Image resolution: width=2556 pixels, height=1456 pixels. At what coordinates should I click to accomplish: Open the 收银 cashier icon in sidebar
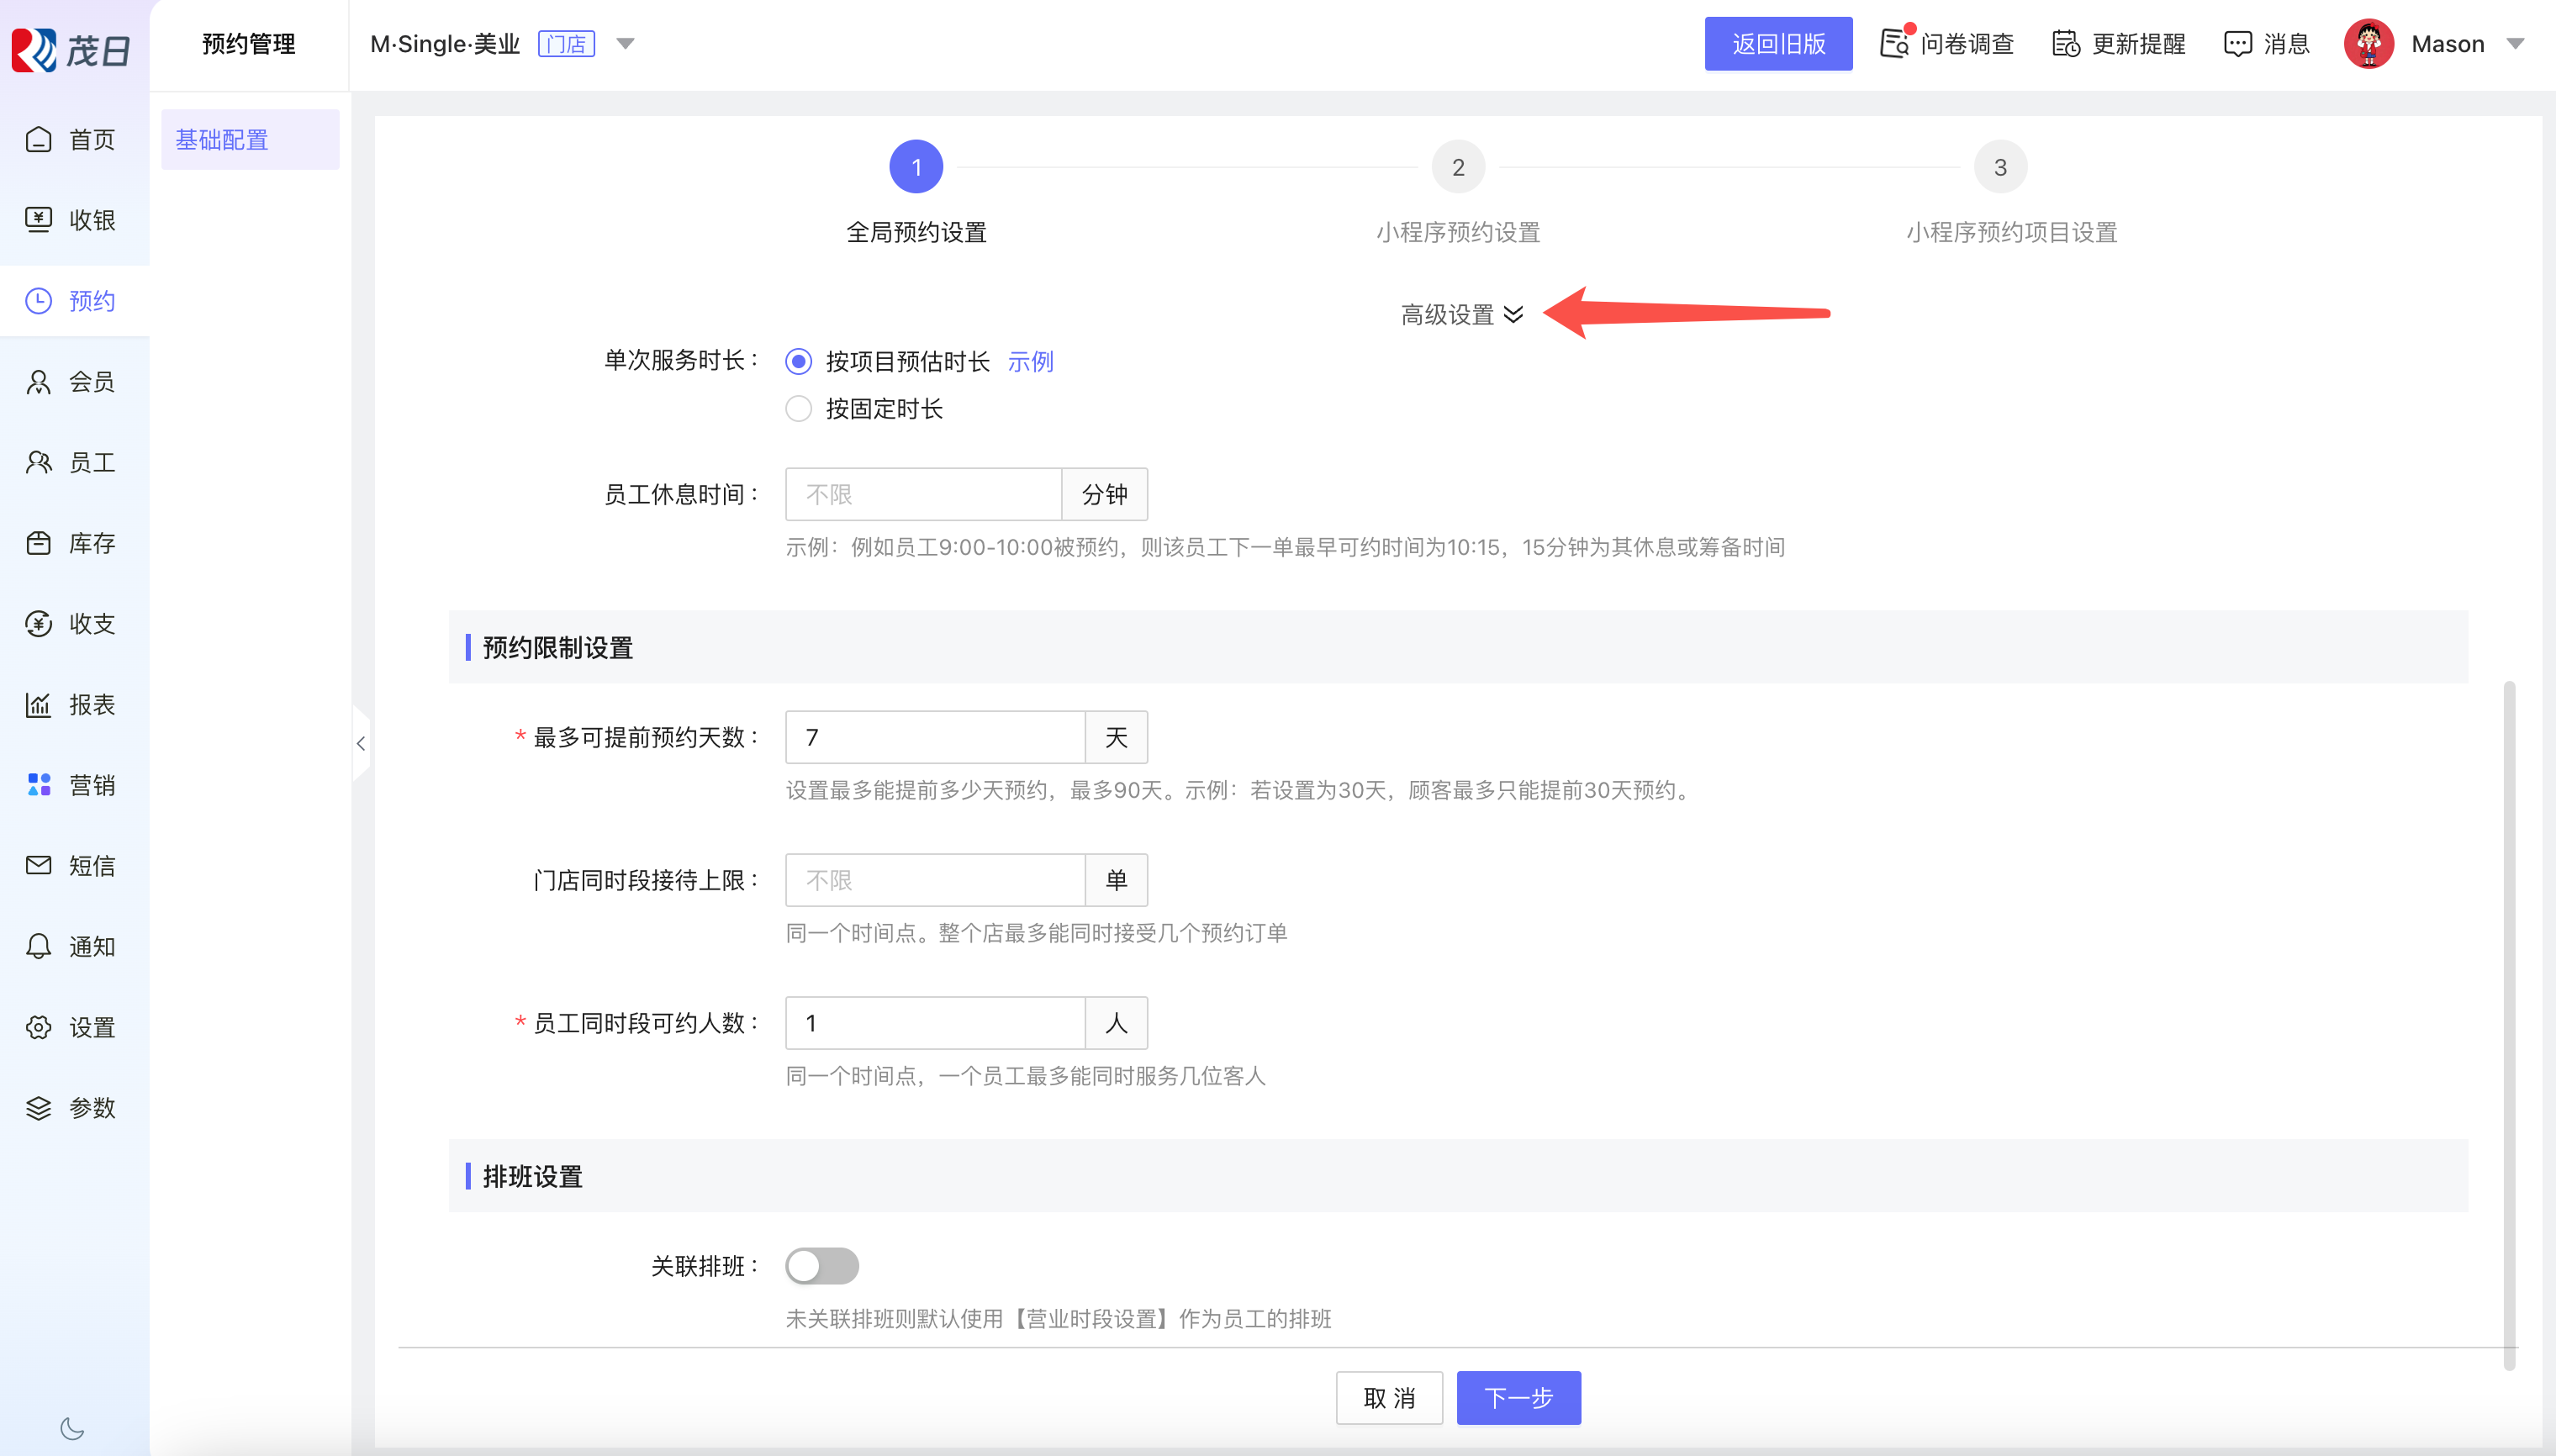39,220
